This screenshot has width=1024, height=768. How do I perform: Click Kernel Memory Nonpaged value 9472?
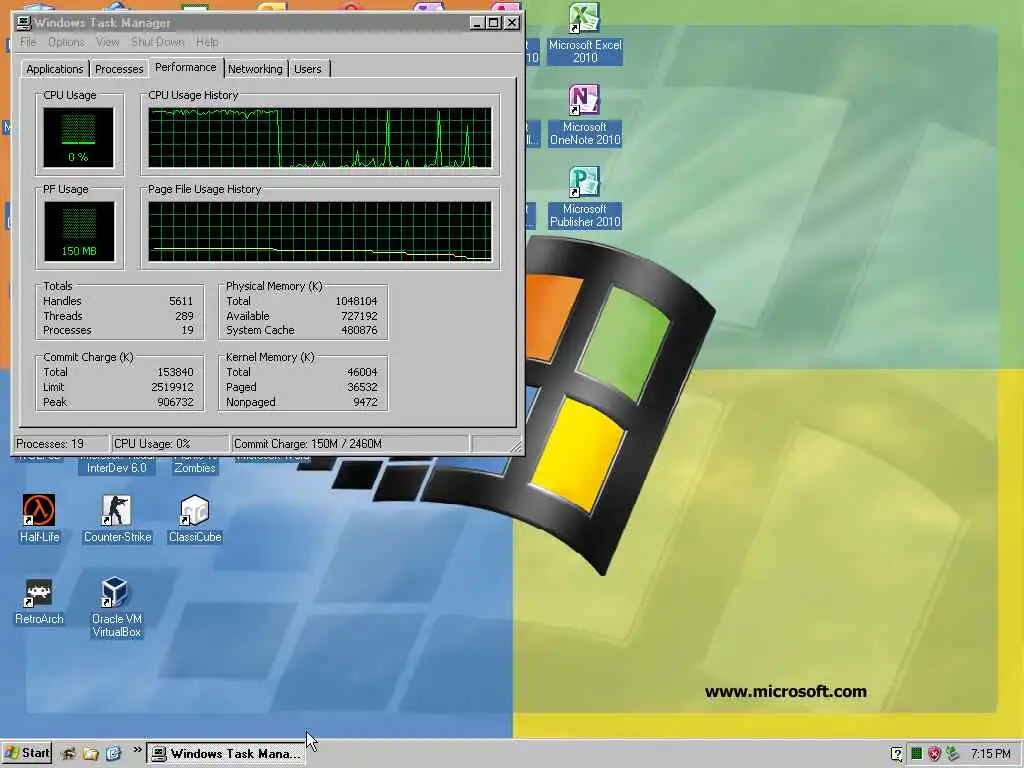(365, 402)
